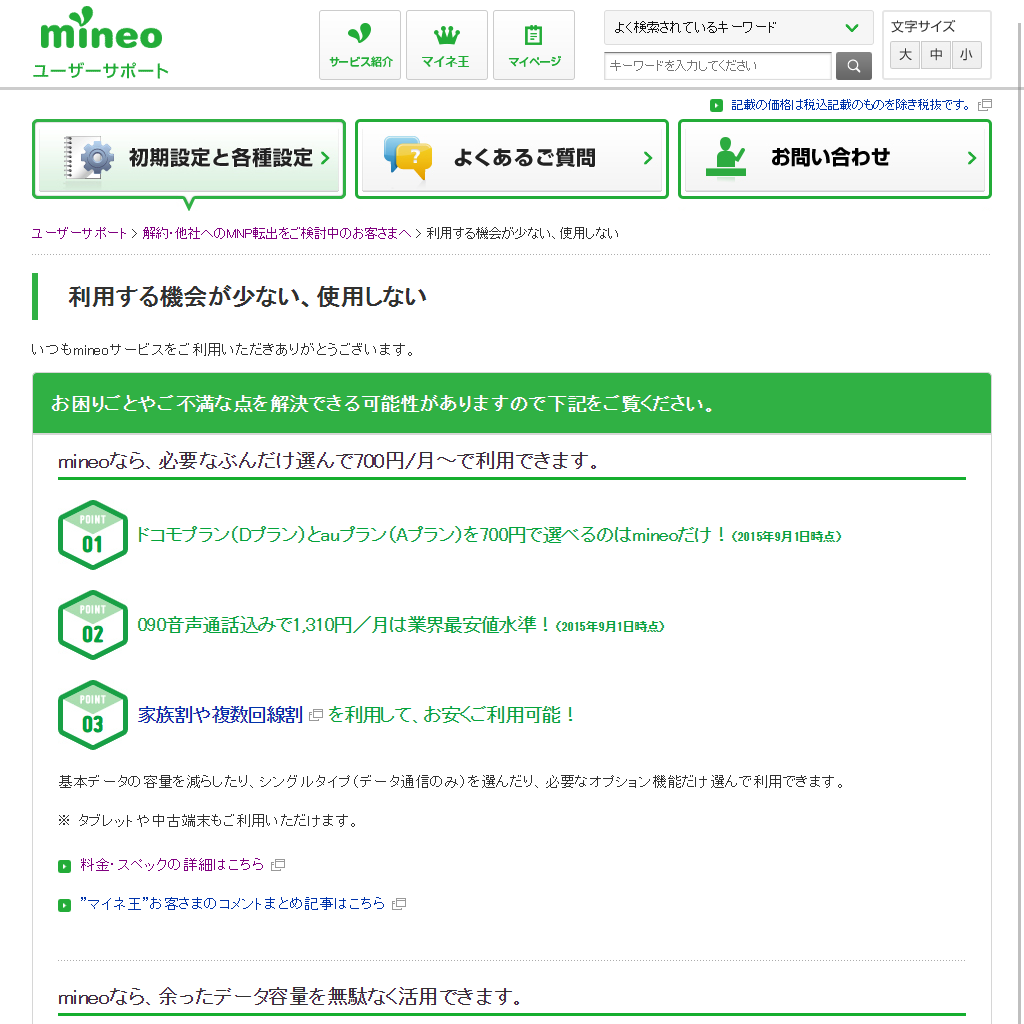
Task: Expand よく検索されているキーワード dropdown
Action: (x=739, y=27)
